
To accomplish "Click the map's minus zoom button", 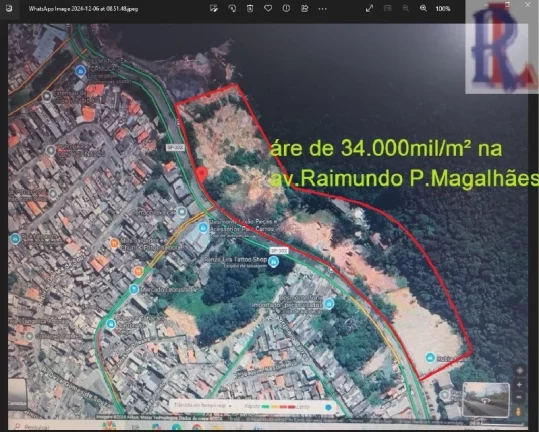I will 519,397.
